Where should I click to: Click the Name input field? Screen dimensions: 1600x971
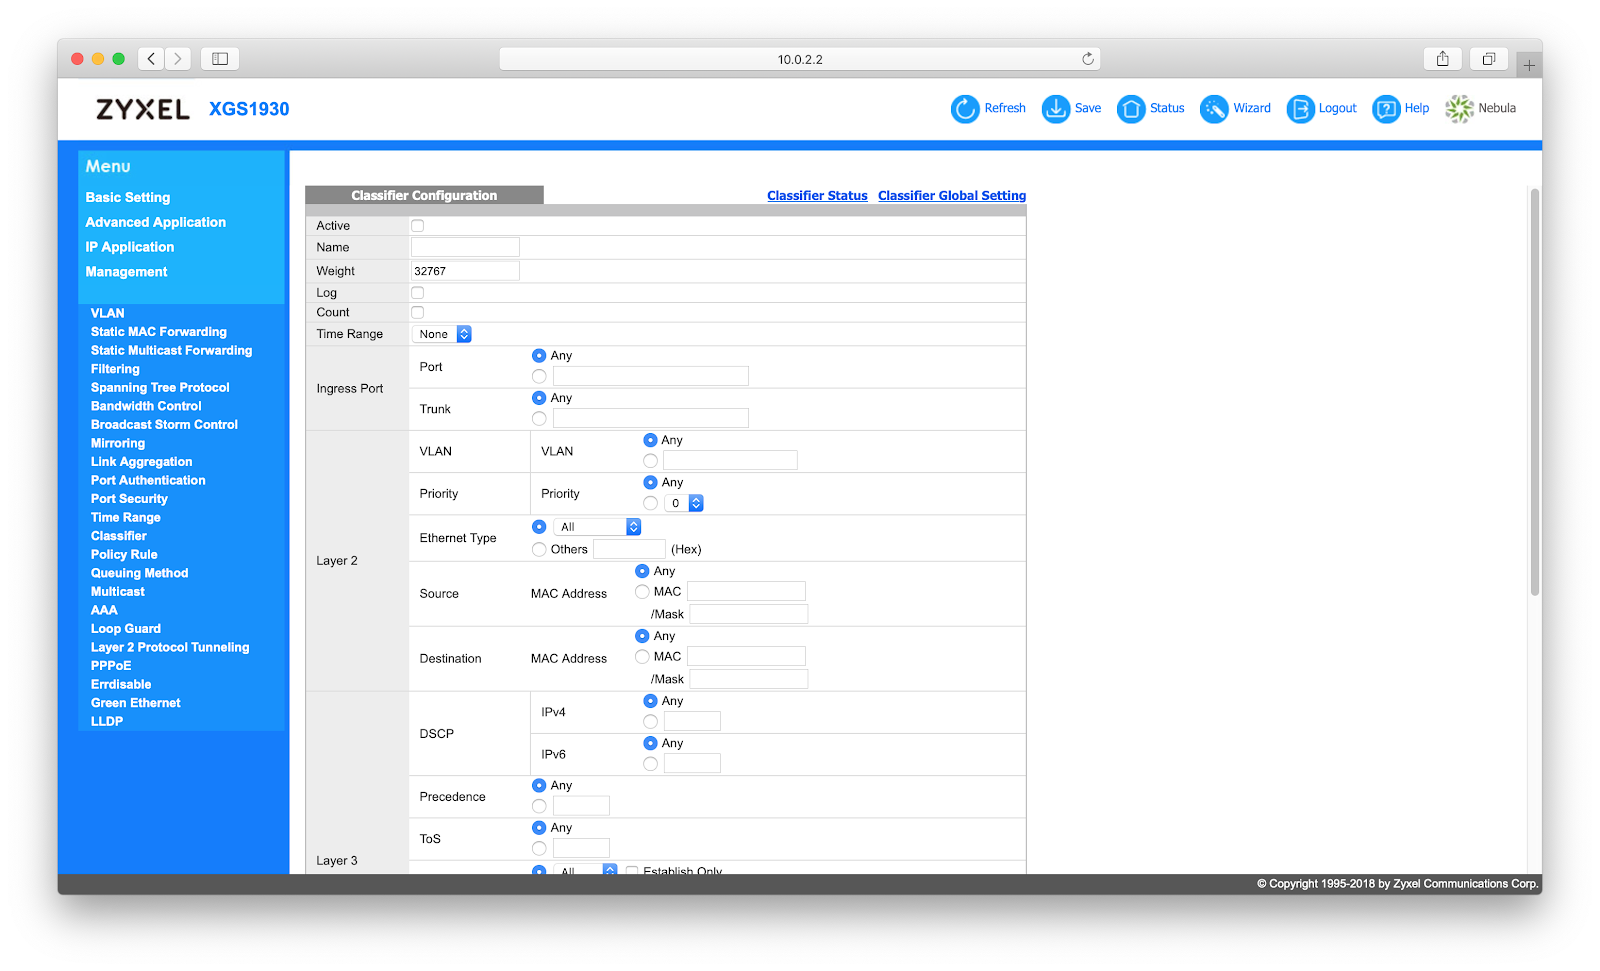pyautogui.click(x=465, y=247)
